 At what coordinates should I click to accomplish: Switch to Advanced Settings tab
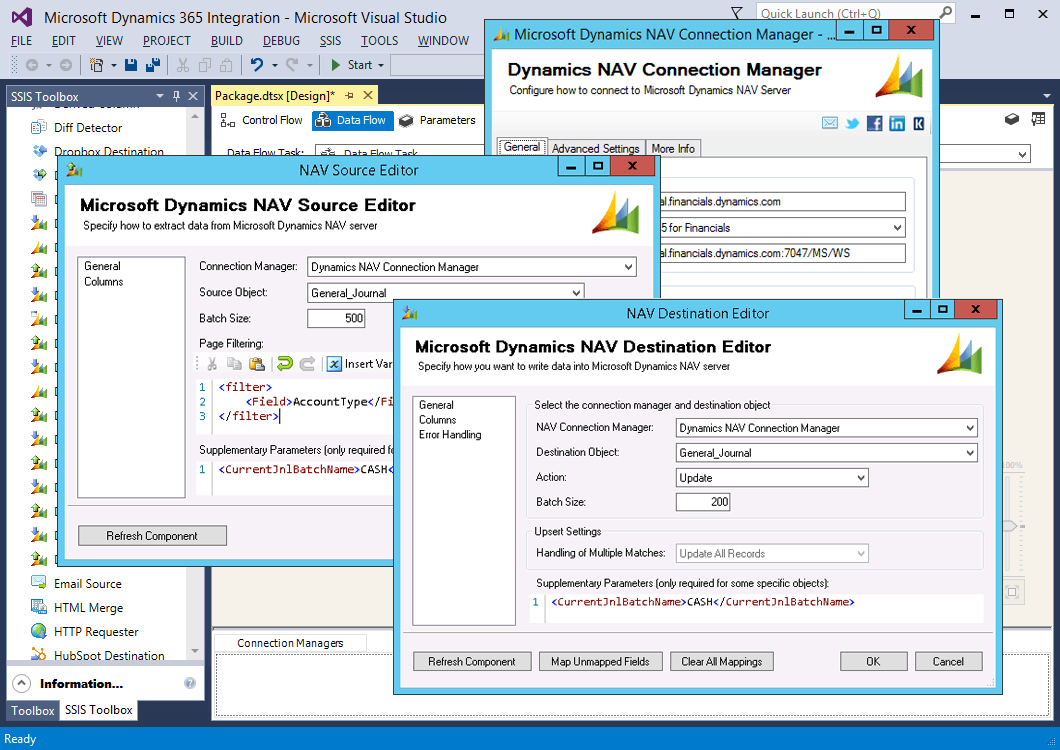[596, 148]
